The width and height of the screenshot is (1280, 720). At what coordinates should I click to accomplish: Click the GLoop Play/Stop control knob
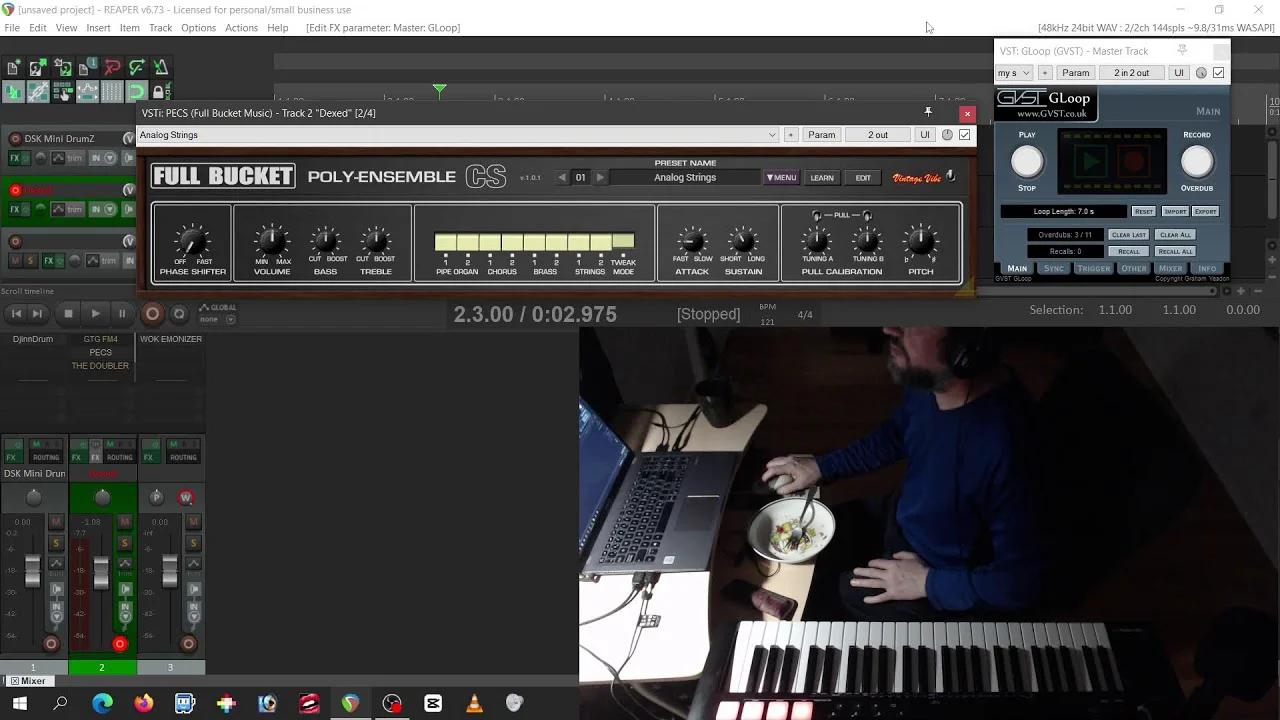point(1026,161)
